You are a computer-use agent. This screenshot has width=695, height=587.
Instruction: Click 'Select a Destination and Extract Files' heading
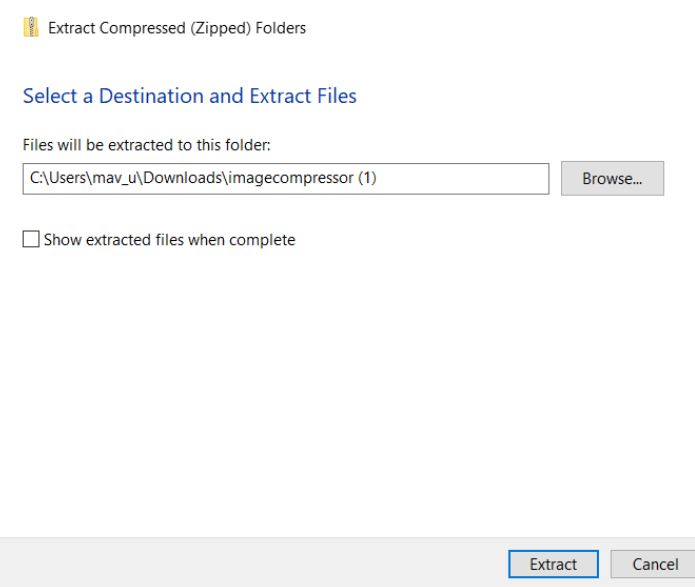190,96
